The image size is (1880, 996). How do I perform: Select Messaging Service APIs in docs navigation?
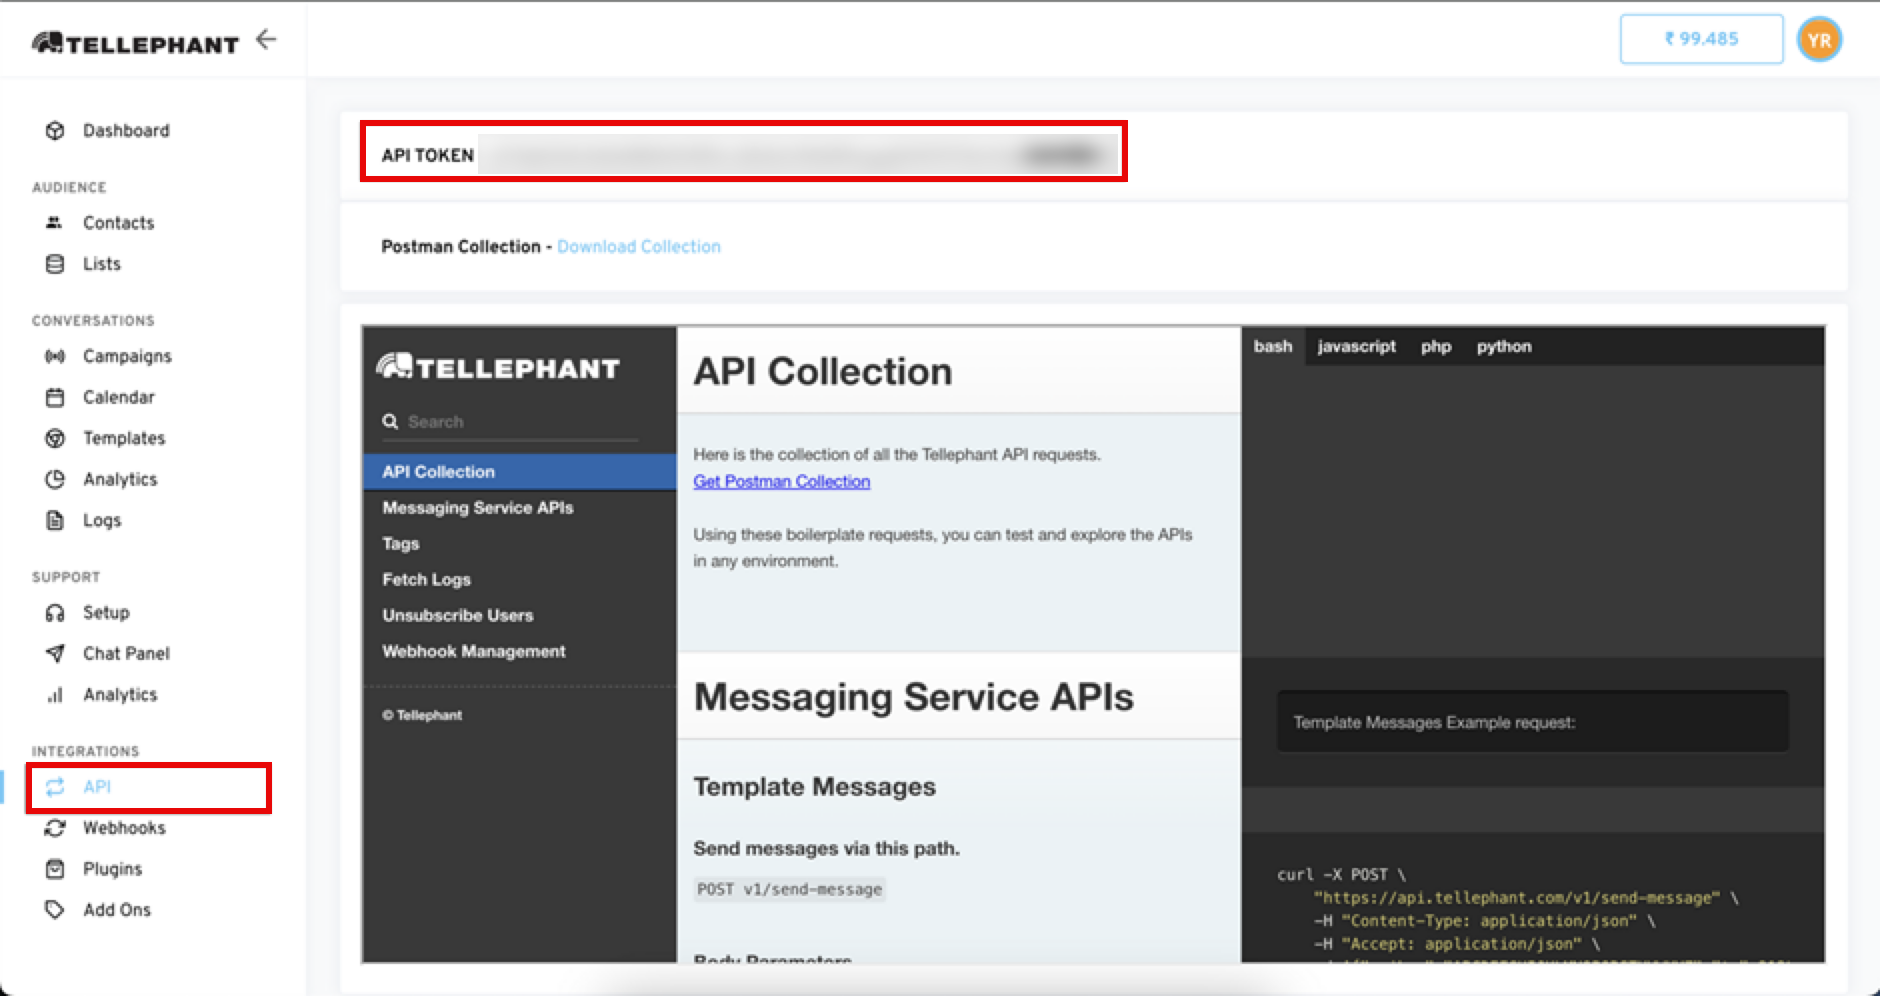(519, 508)
